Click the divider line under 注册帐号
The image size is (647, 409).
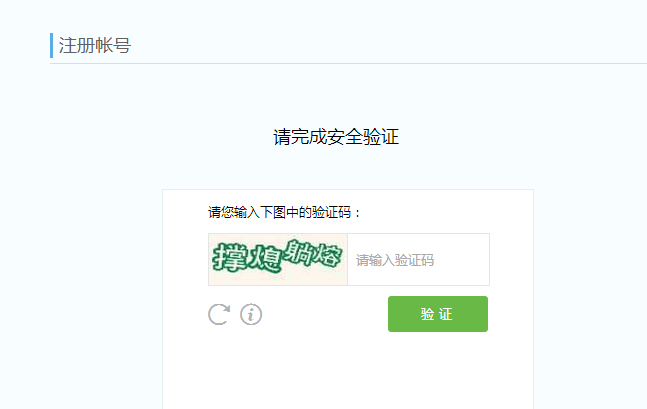pyautogui.click(x=348, y=64)
